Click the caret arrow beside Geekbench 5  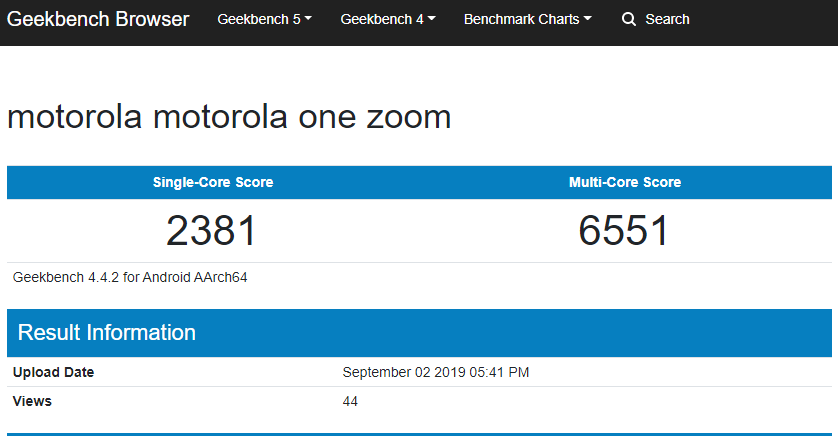point(308,19)
